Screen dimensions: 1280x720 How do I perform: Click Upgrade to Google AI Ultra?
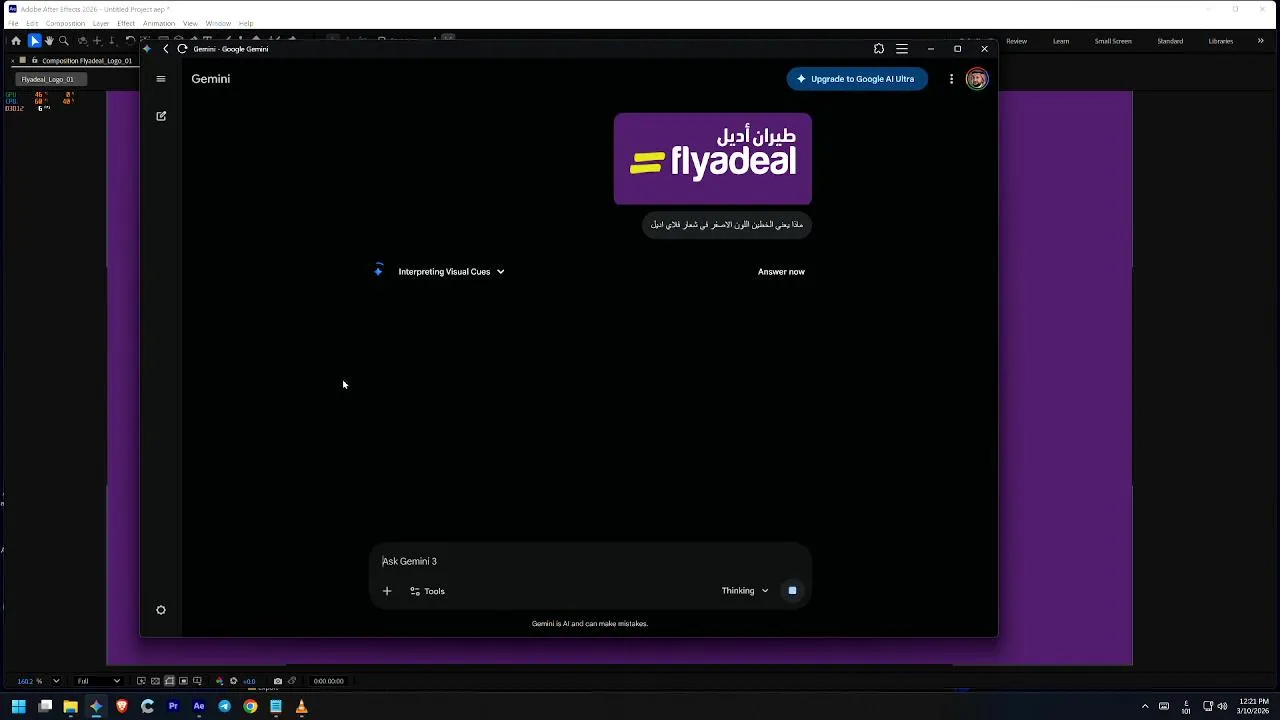[857, 79]
